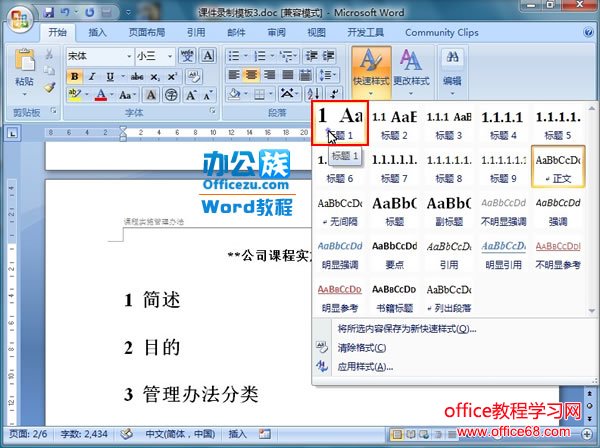
Task: Open the font size dropdown
Action: [170, 57]
